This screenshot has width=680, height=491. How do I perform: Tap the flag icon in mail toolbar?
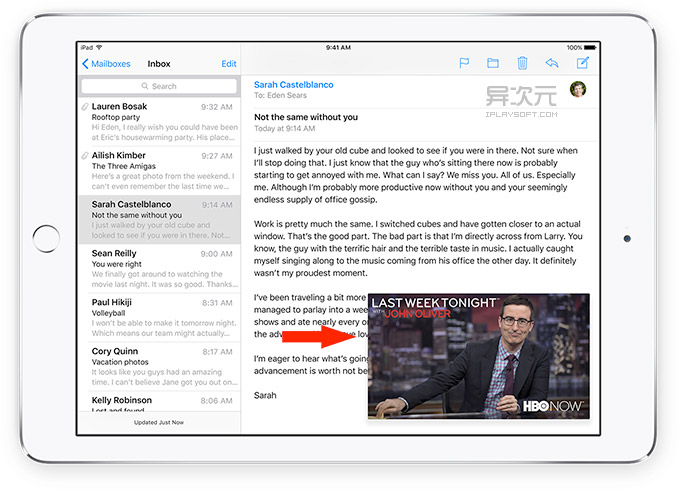(464, 63)
